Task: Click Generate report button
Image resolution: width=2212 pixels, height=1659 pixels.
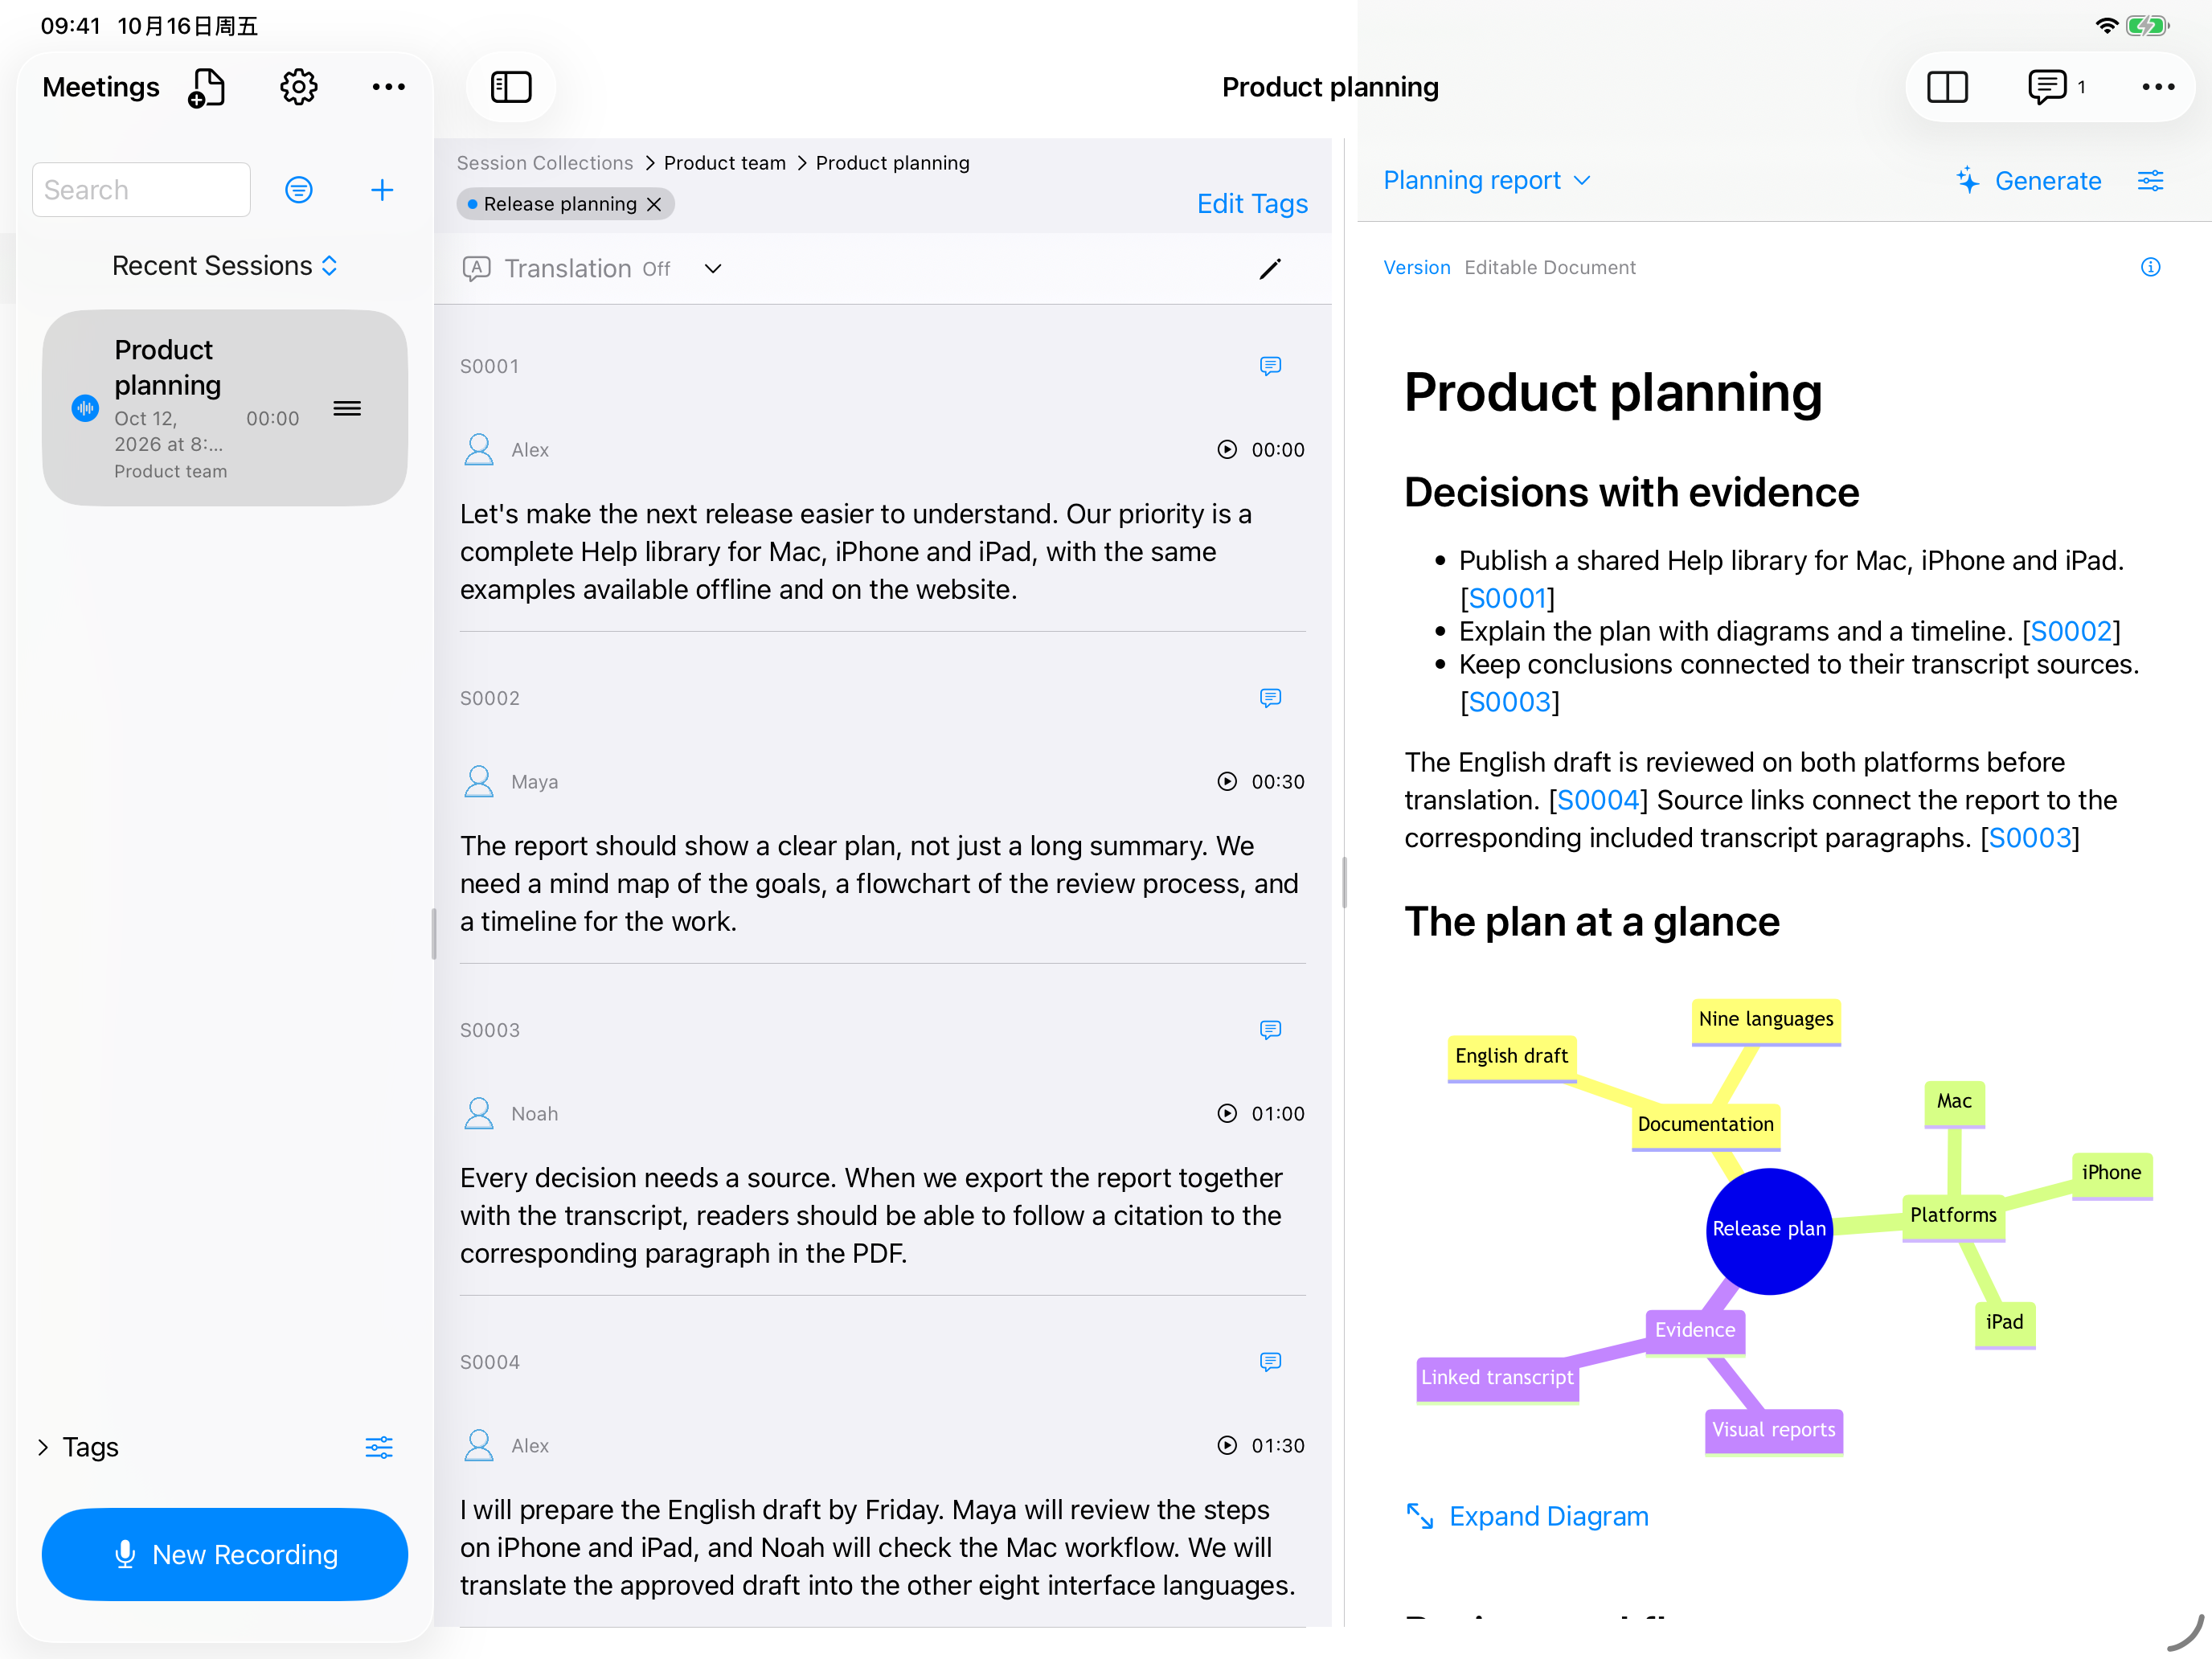Action: click(2028, 181)
